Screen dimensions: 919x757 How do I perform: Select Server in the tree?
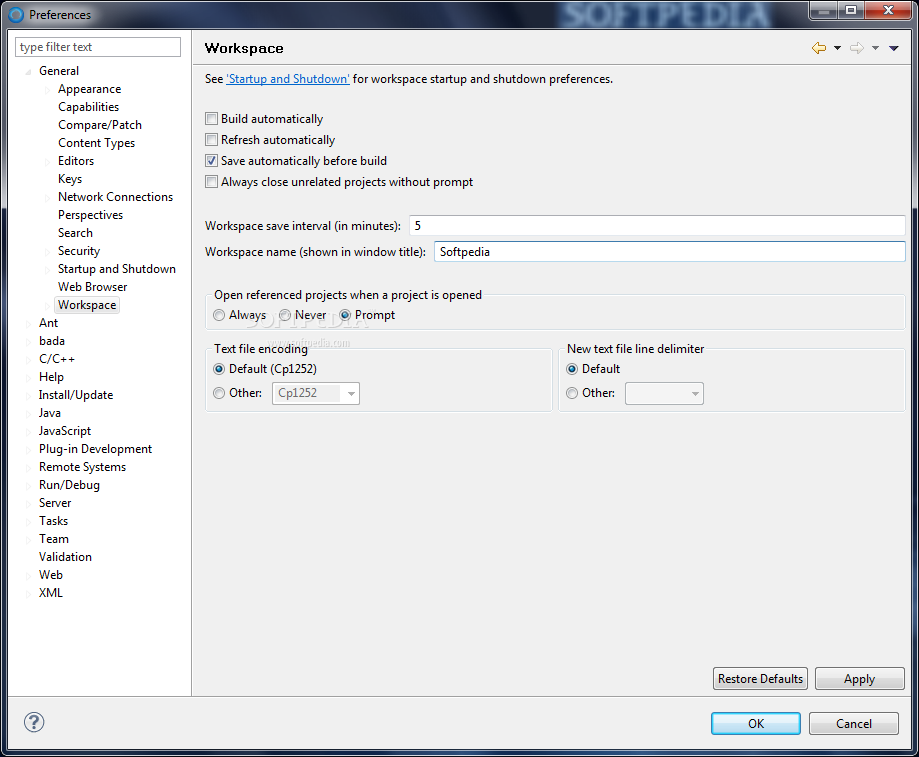[55, 503]
